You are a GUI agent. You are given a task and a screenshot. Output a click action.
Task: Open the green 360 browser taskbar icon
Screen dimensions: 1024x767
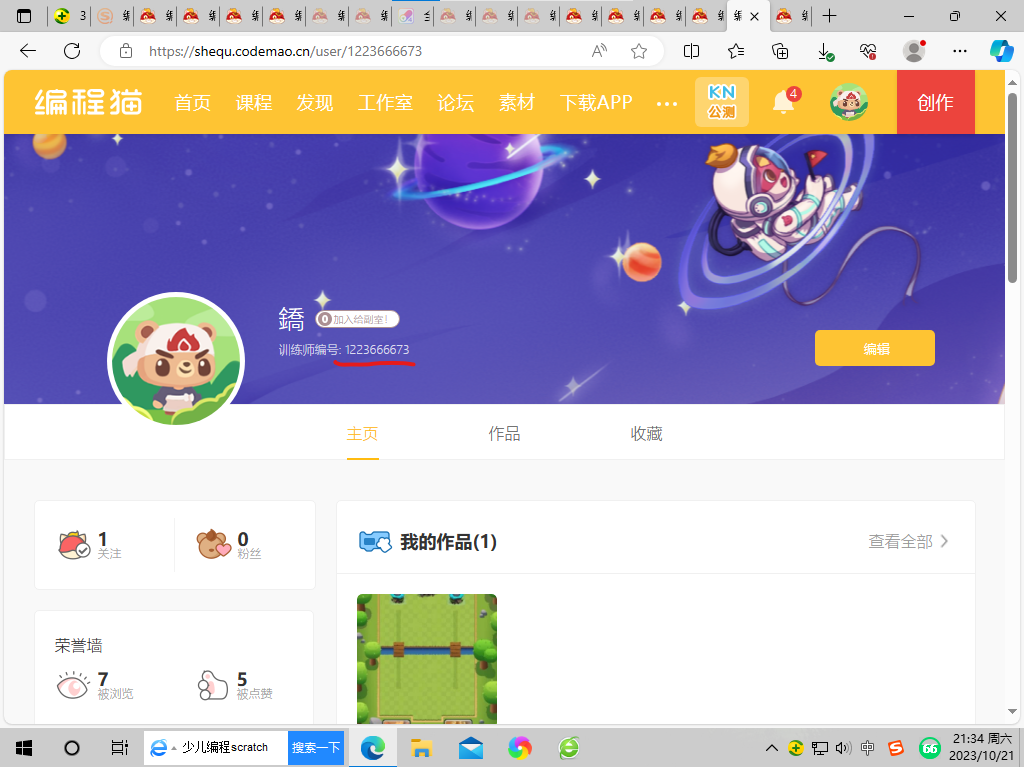[569, 748]
